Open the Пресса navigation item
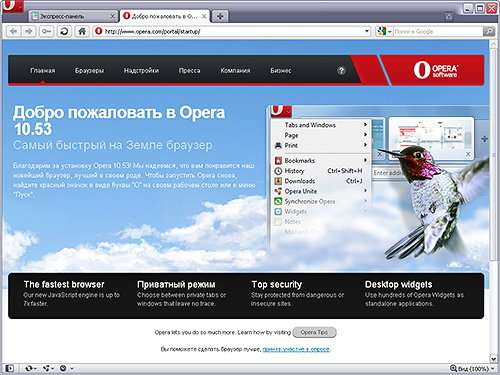 click(189, 71)
